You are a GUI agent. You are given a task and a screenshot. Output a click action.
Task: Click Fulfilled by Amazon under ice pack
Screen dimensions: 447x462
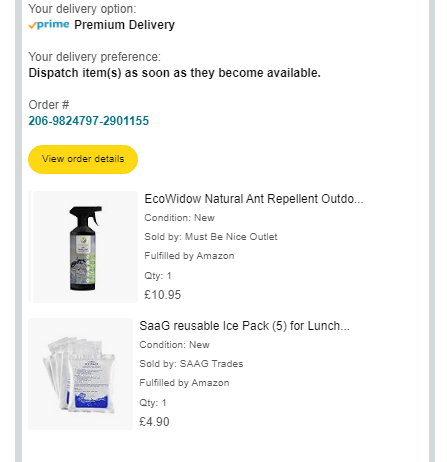184,383
